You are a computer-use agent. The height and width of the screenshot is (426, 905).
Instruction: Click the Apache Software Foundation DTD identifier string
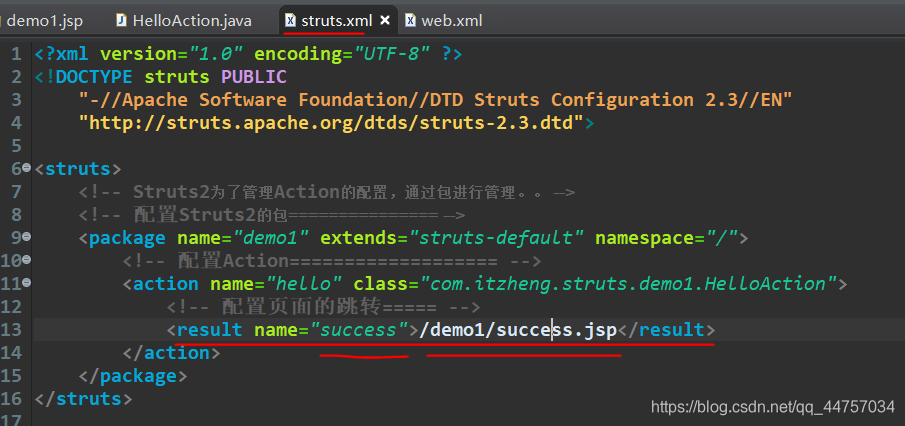click(436, 100)
